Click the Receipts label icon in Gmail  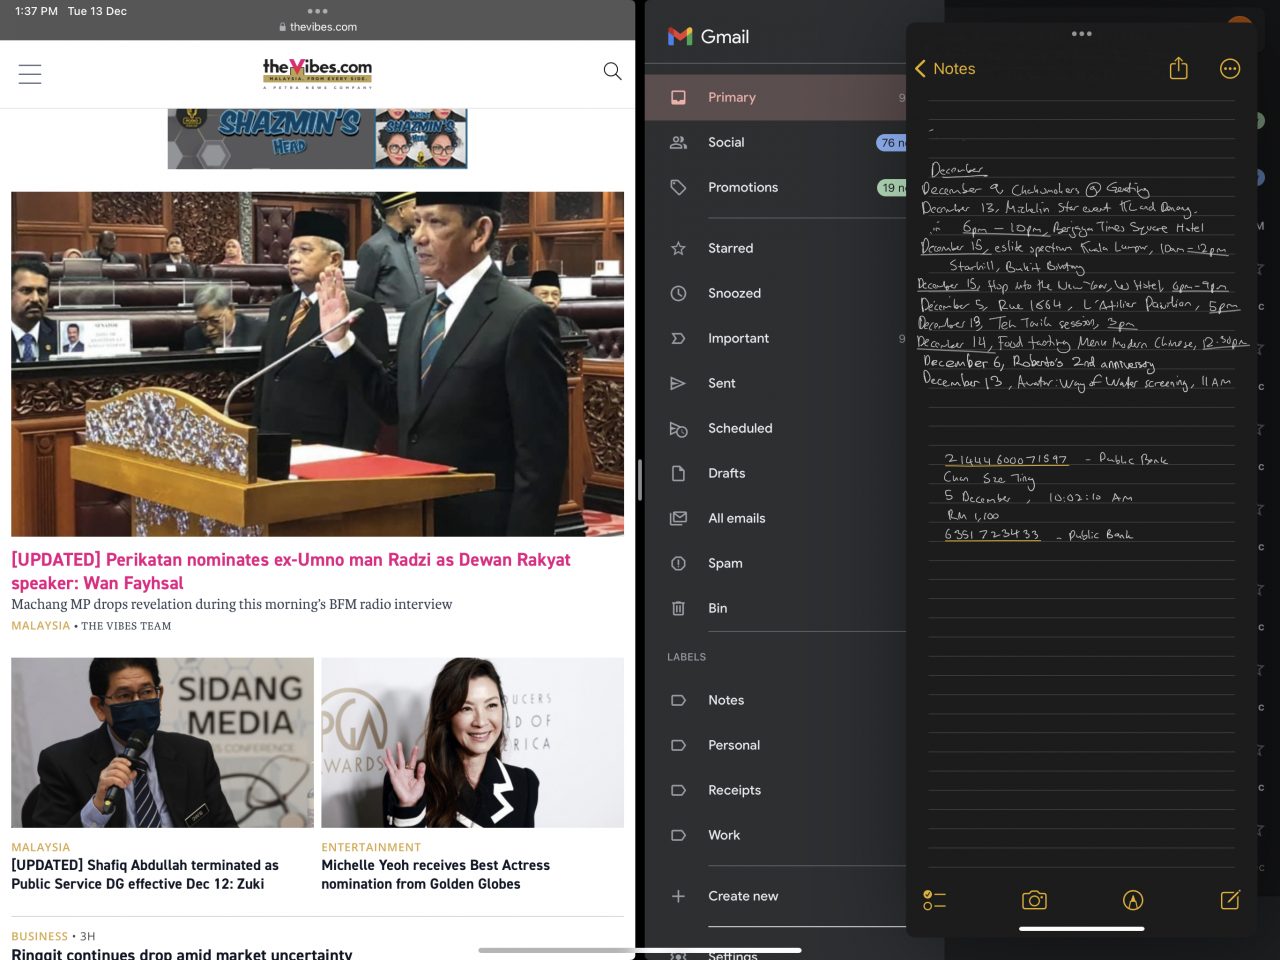click(678, 790)
